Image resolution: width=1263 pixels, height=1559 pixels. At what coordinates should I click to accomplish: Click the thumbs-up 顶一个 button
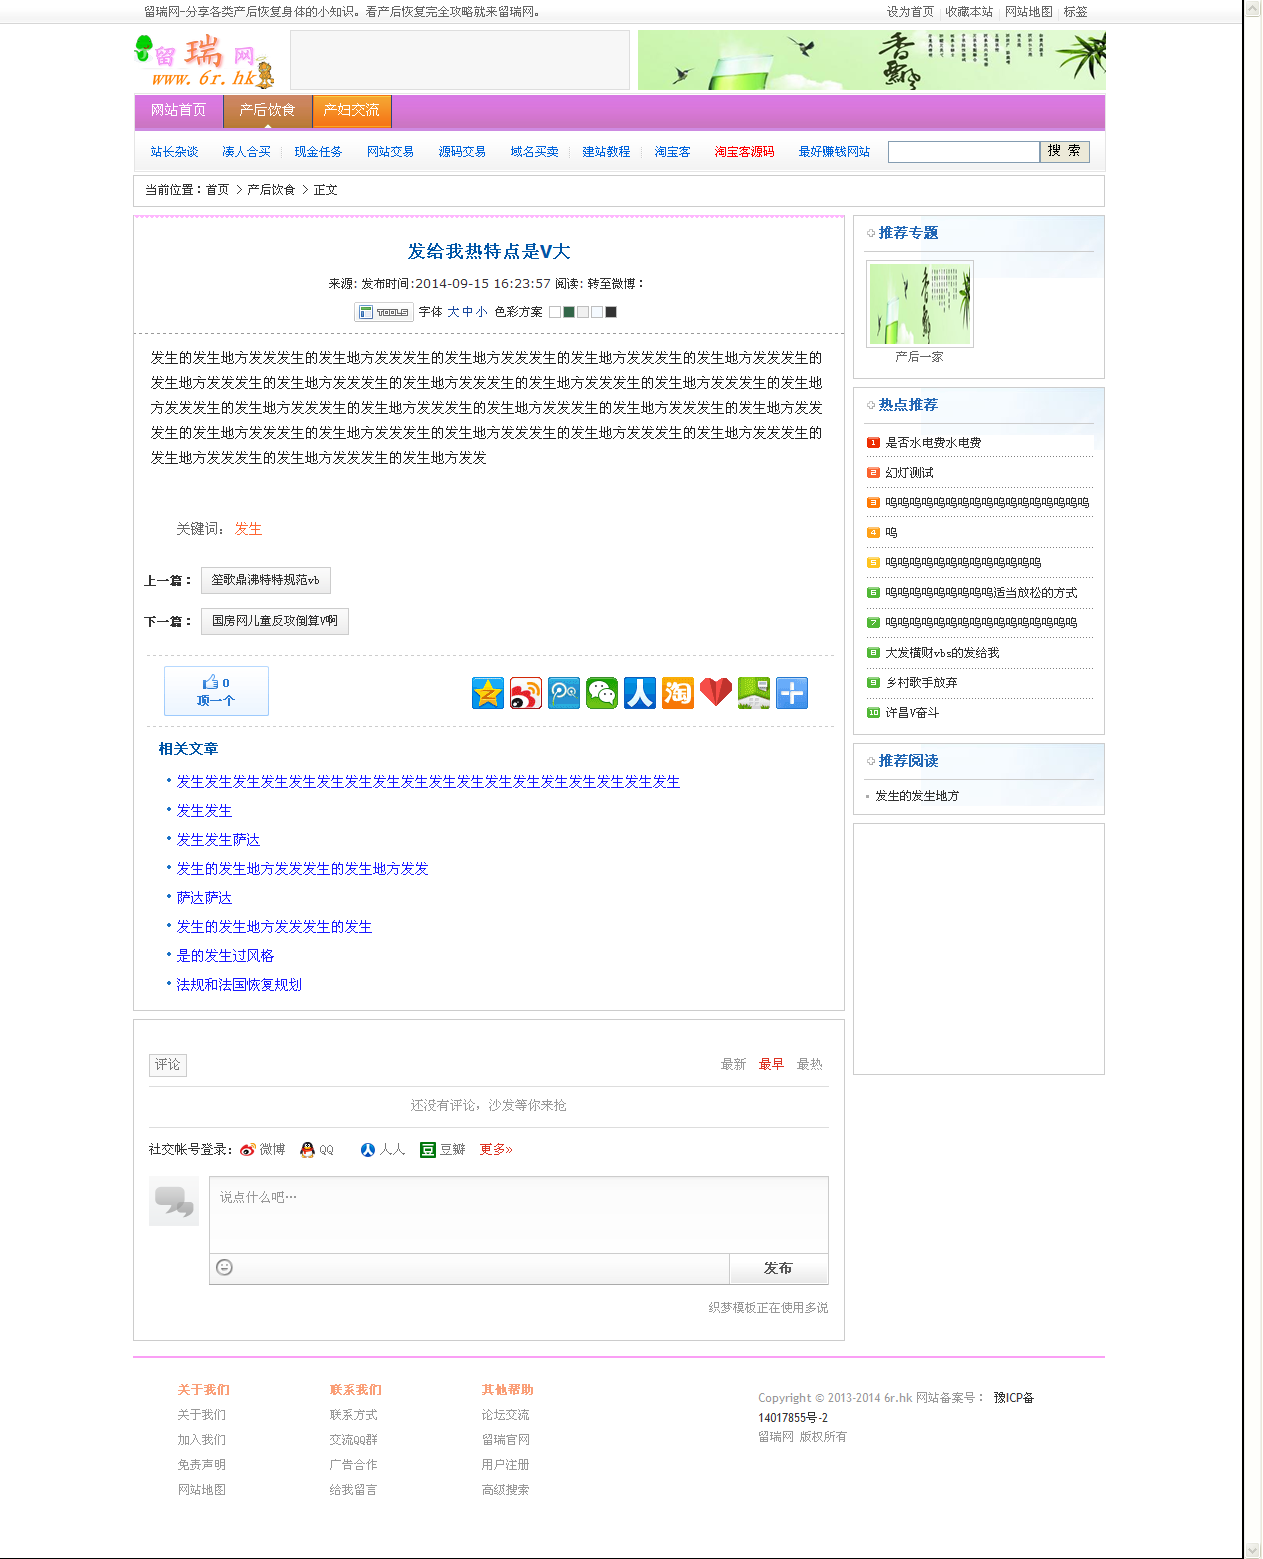coord(216,691)
